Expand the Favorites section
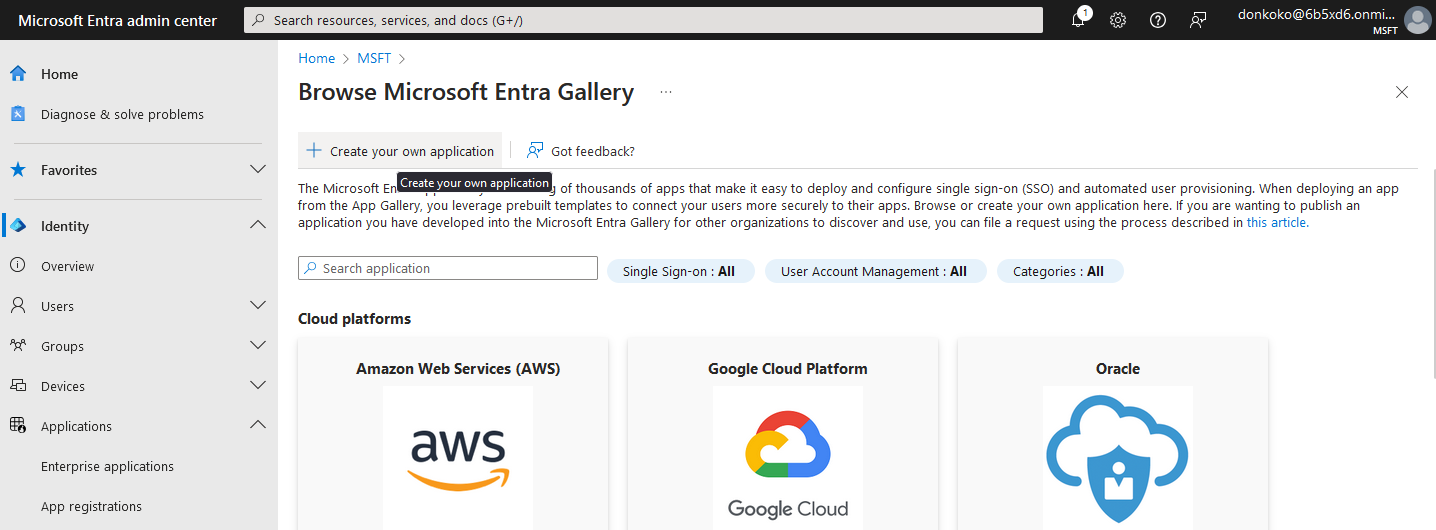Screen dimensions: 1436x530 pos(258,170)
